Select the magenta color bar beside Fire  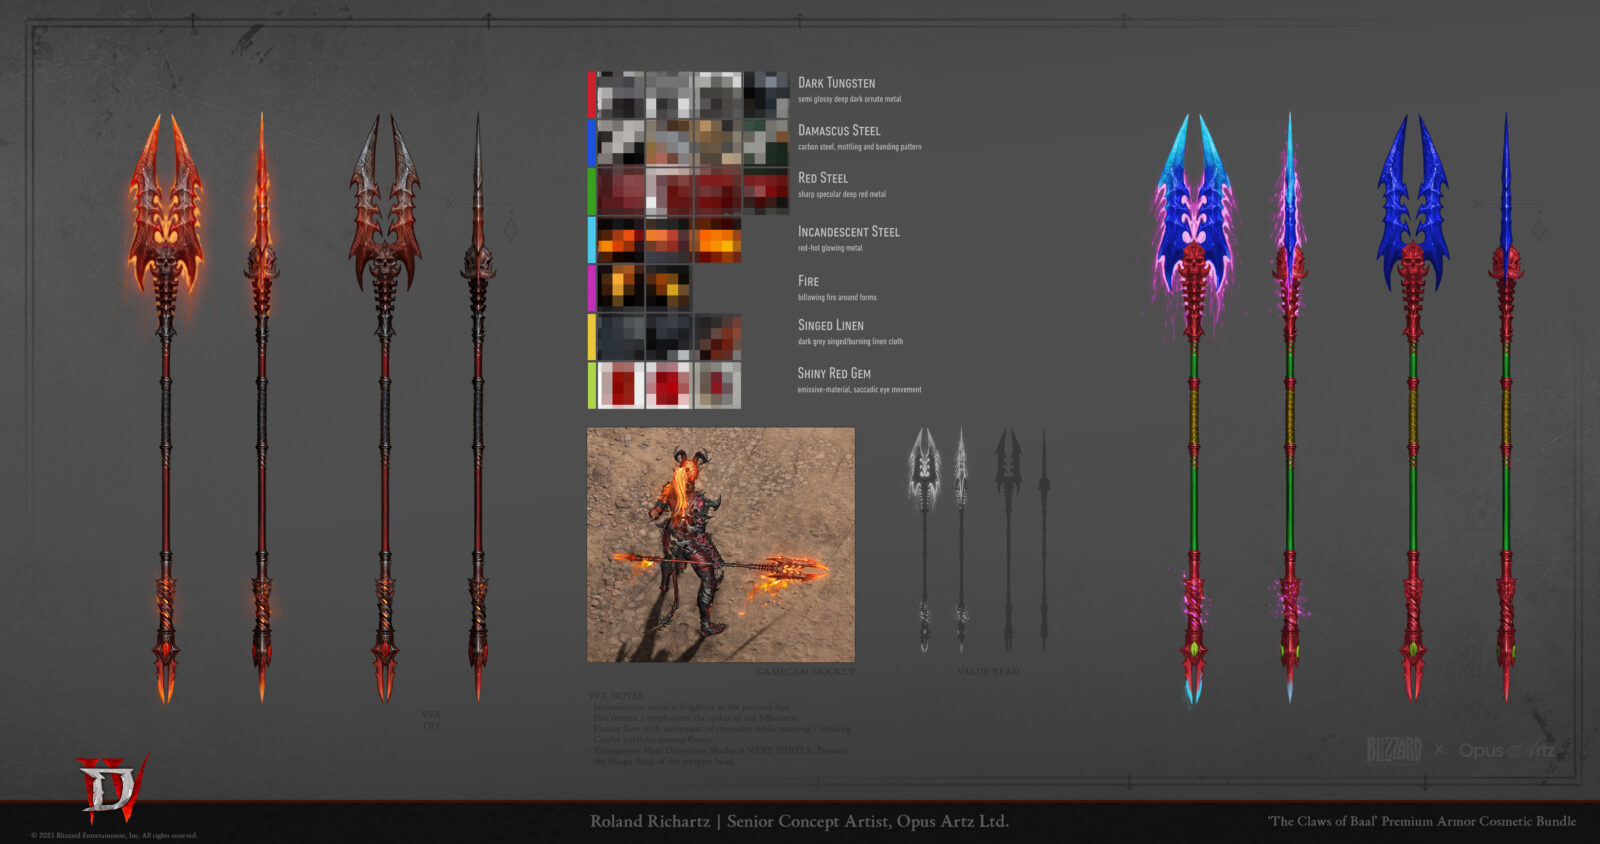coord(592,288)
